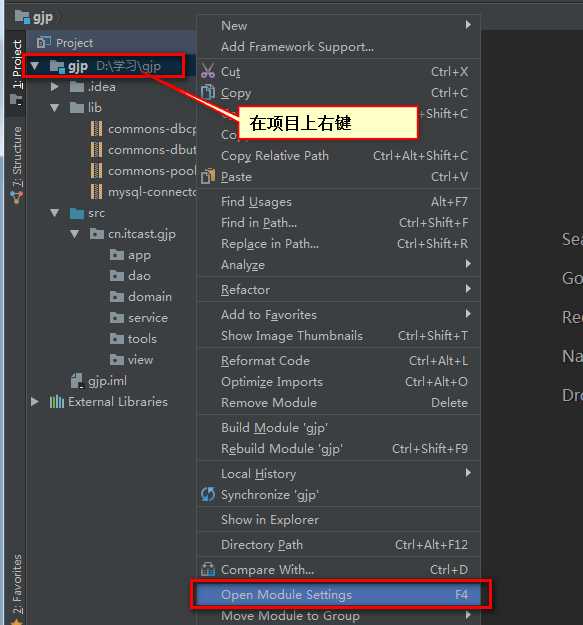Click the lib folder icon
The image size is (583, 625).
tap(77, 107)
